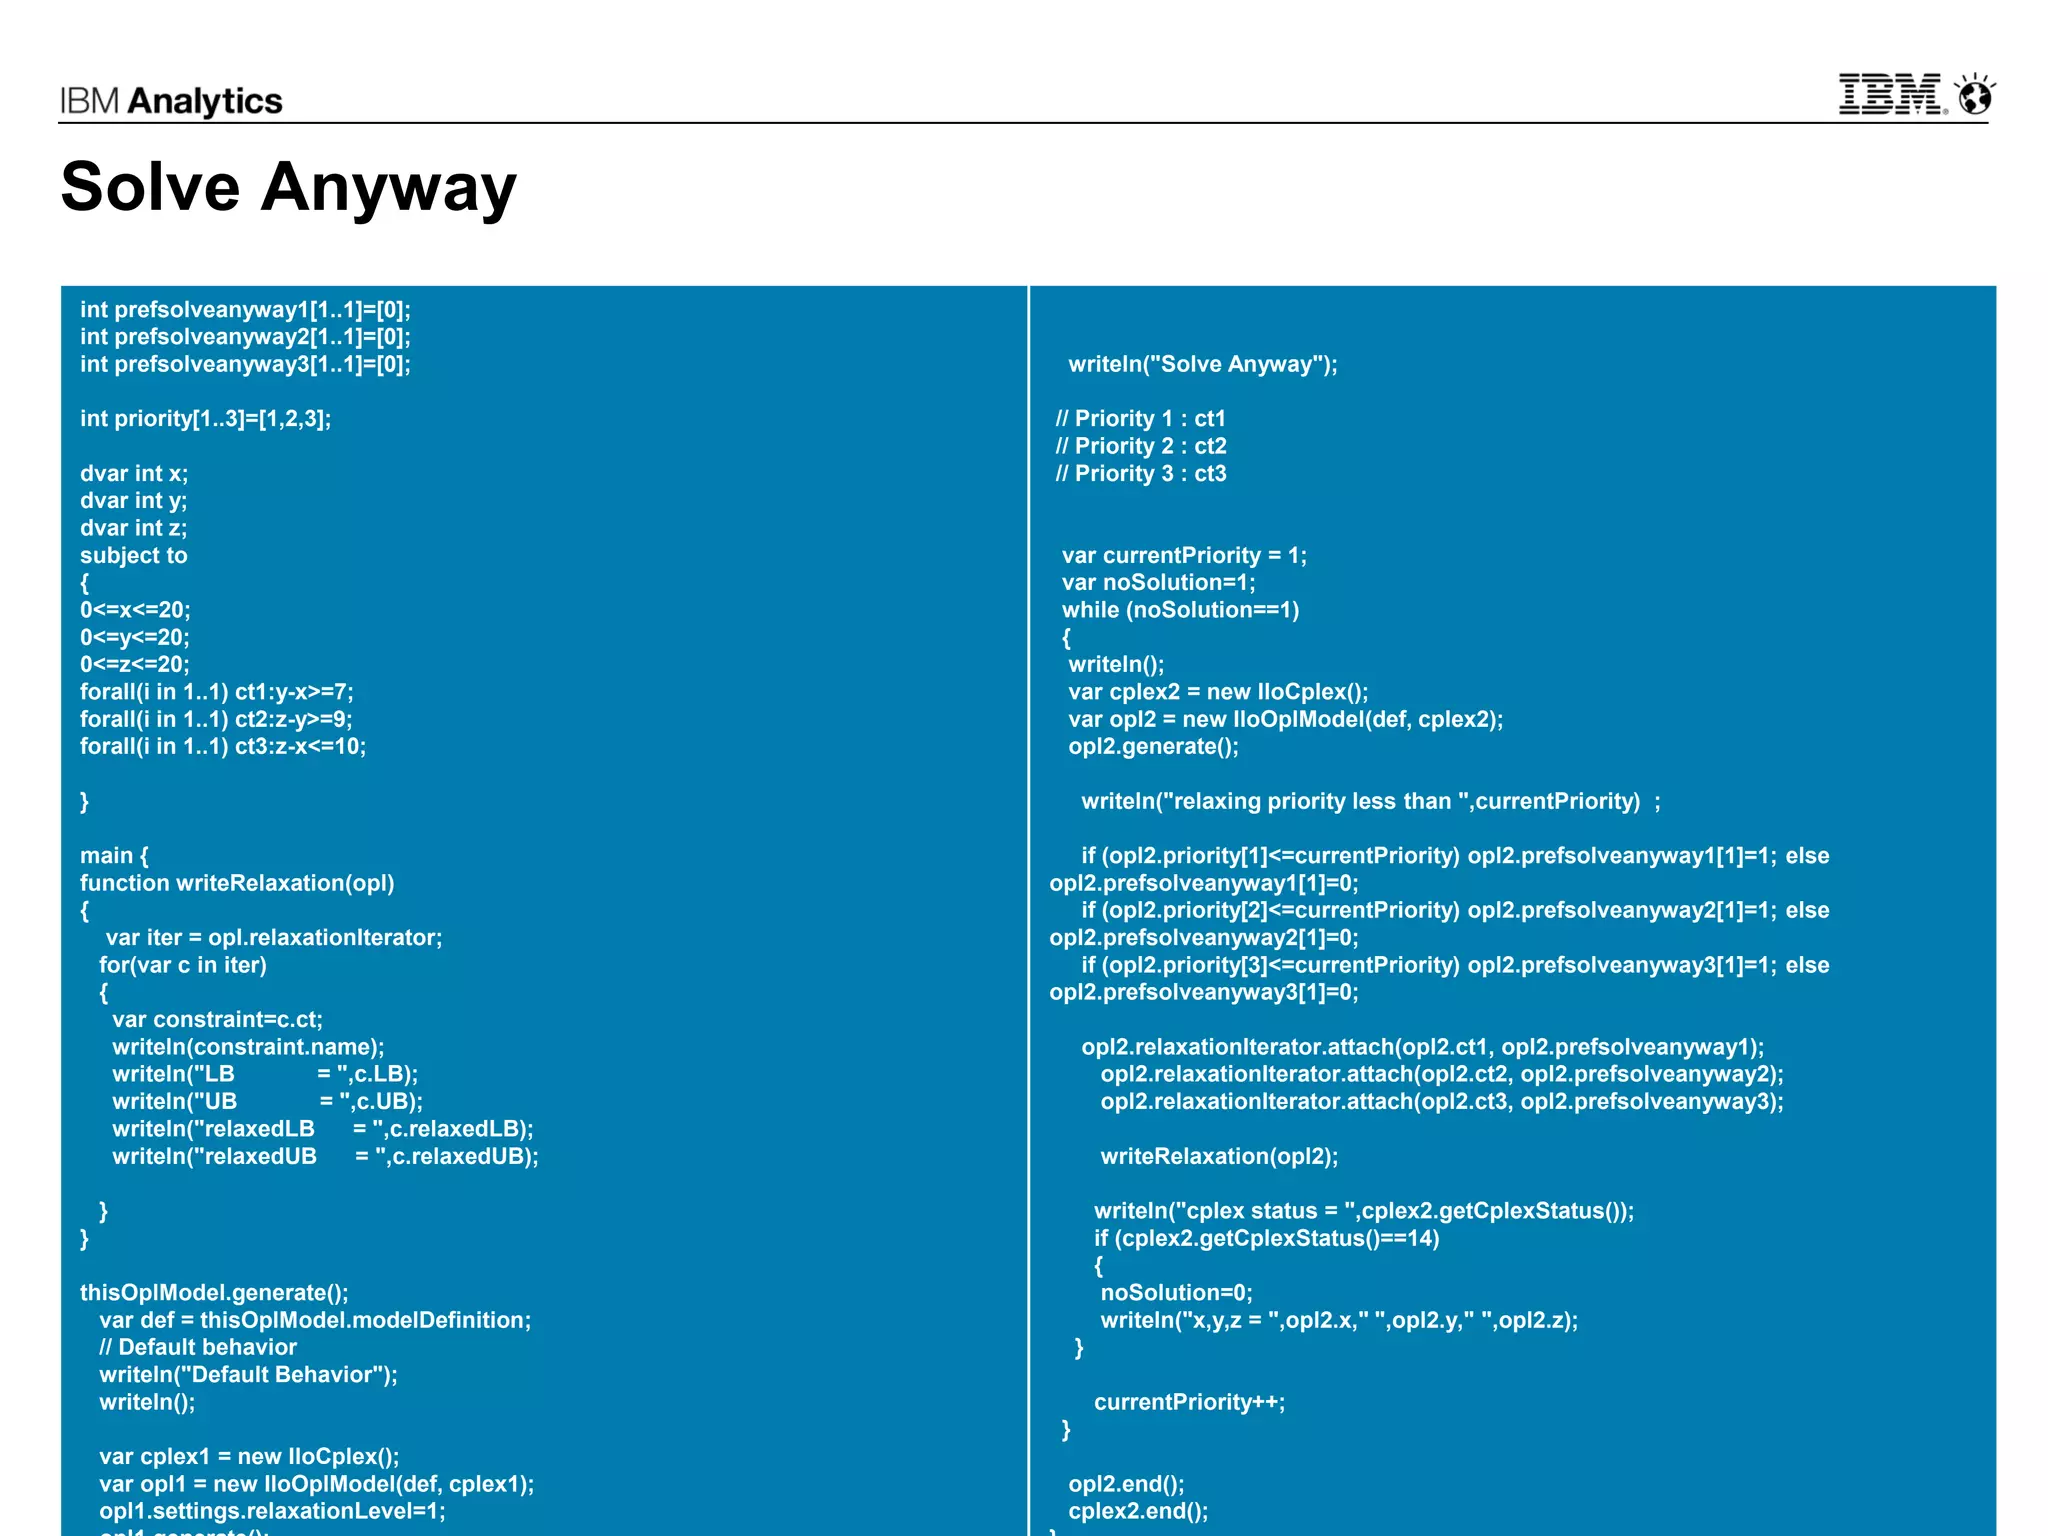The width and height of the screenshot is (2048, 1536).
Task: Select line 'int prefsolveanyway1[1..1]=[0];'
Action: pos(245,310)
